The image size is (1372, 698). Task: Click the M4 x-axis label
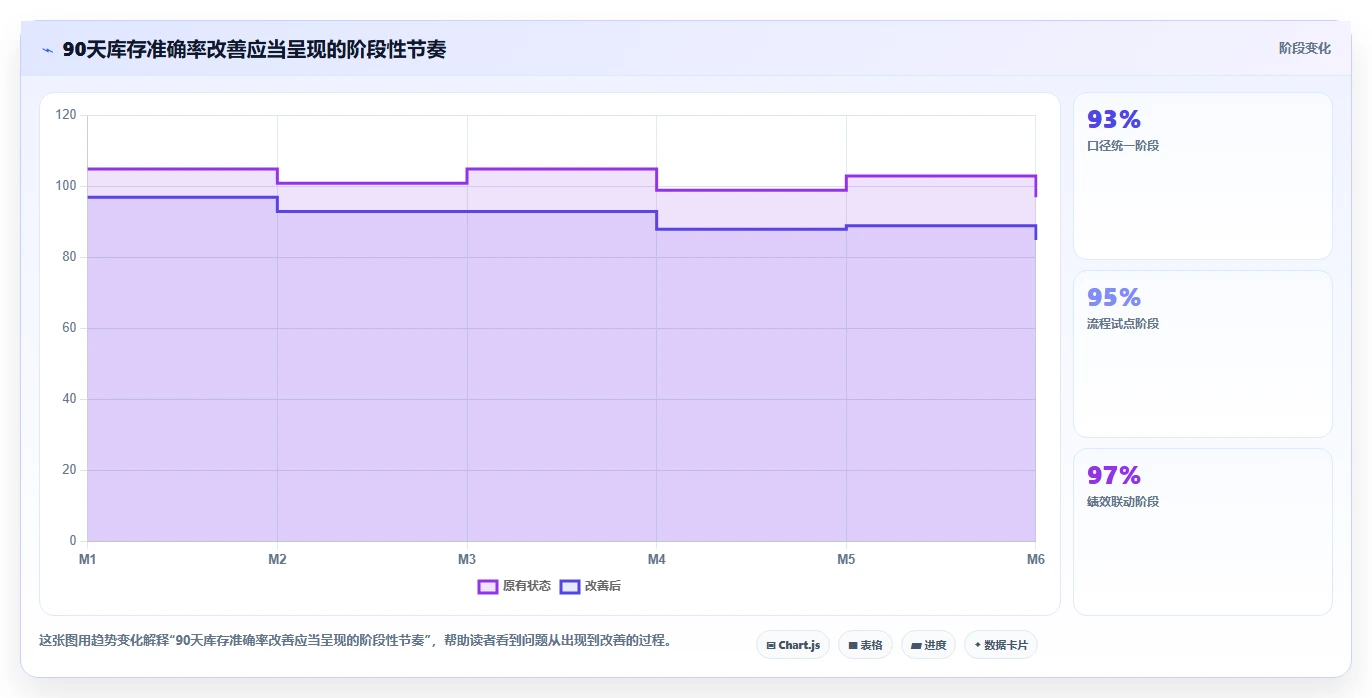click(x=656, y=559)
